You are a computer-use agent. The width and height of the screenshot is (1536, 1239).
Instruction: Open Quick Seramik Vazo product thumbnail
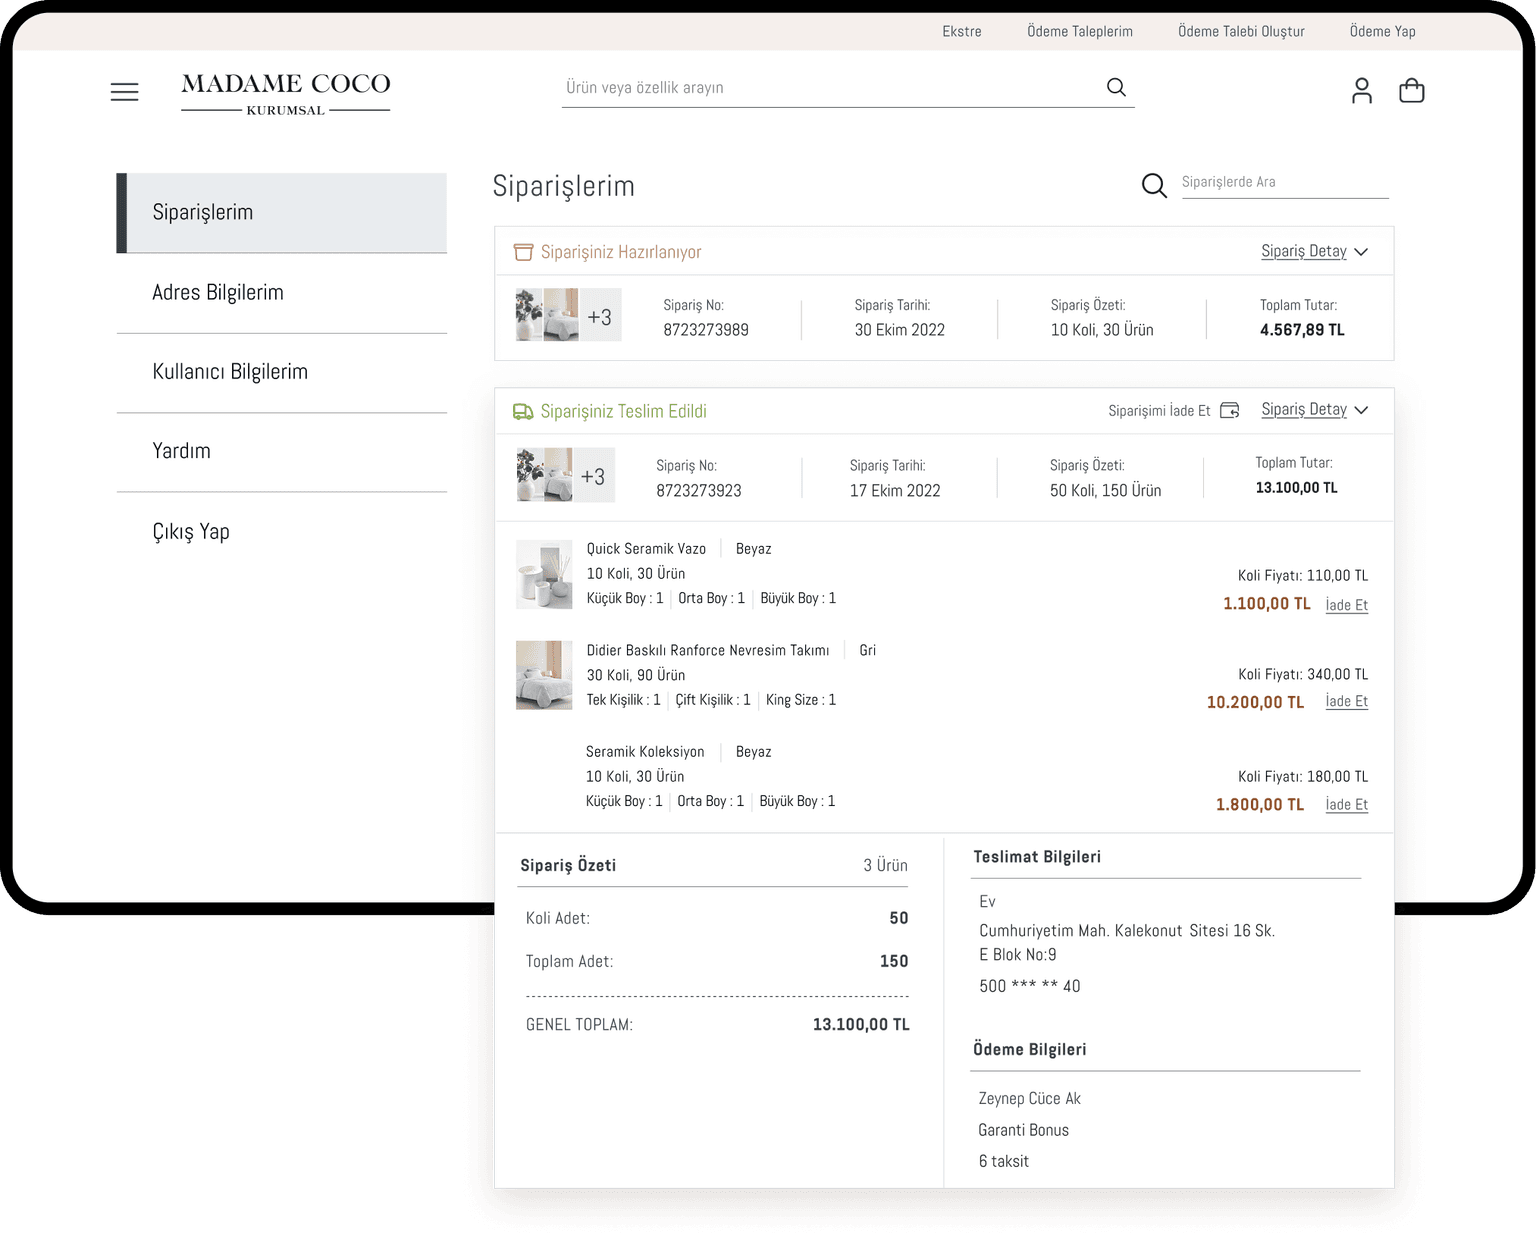[544, 575]
